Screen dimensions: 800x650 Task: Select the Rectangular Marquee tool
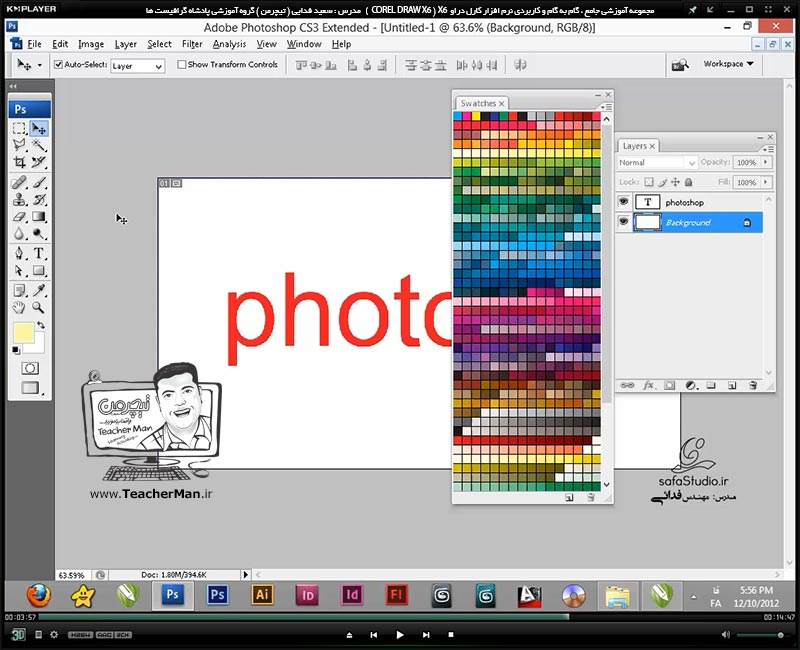click(x=19, y=128)
